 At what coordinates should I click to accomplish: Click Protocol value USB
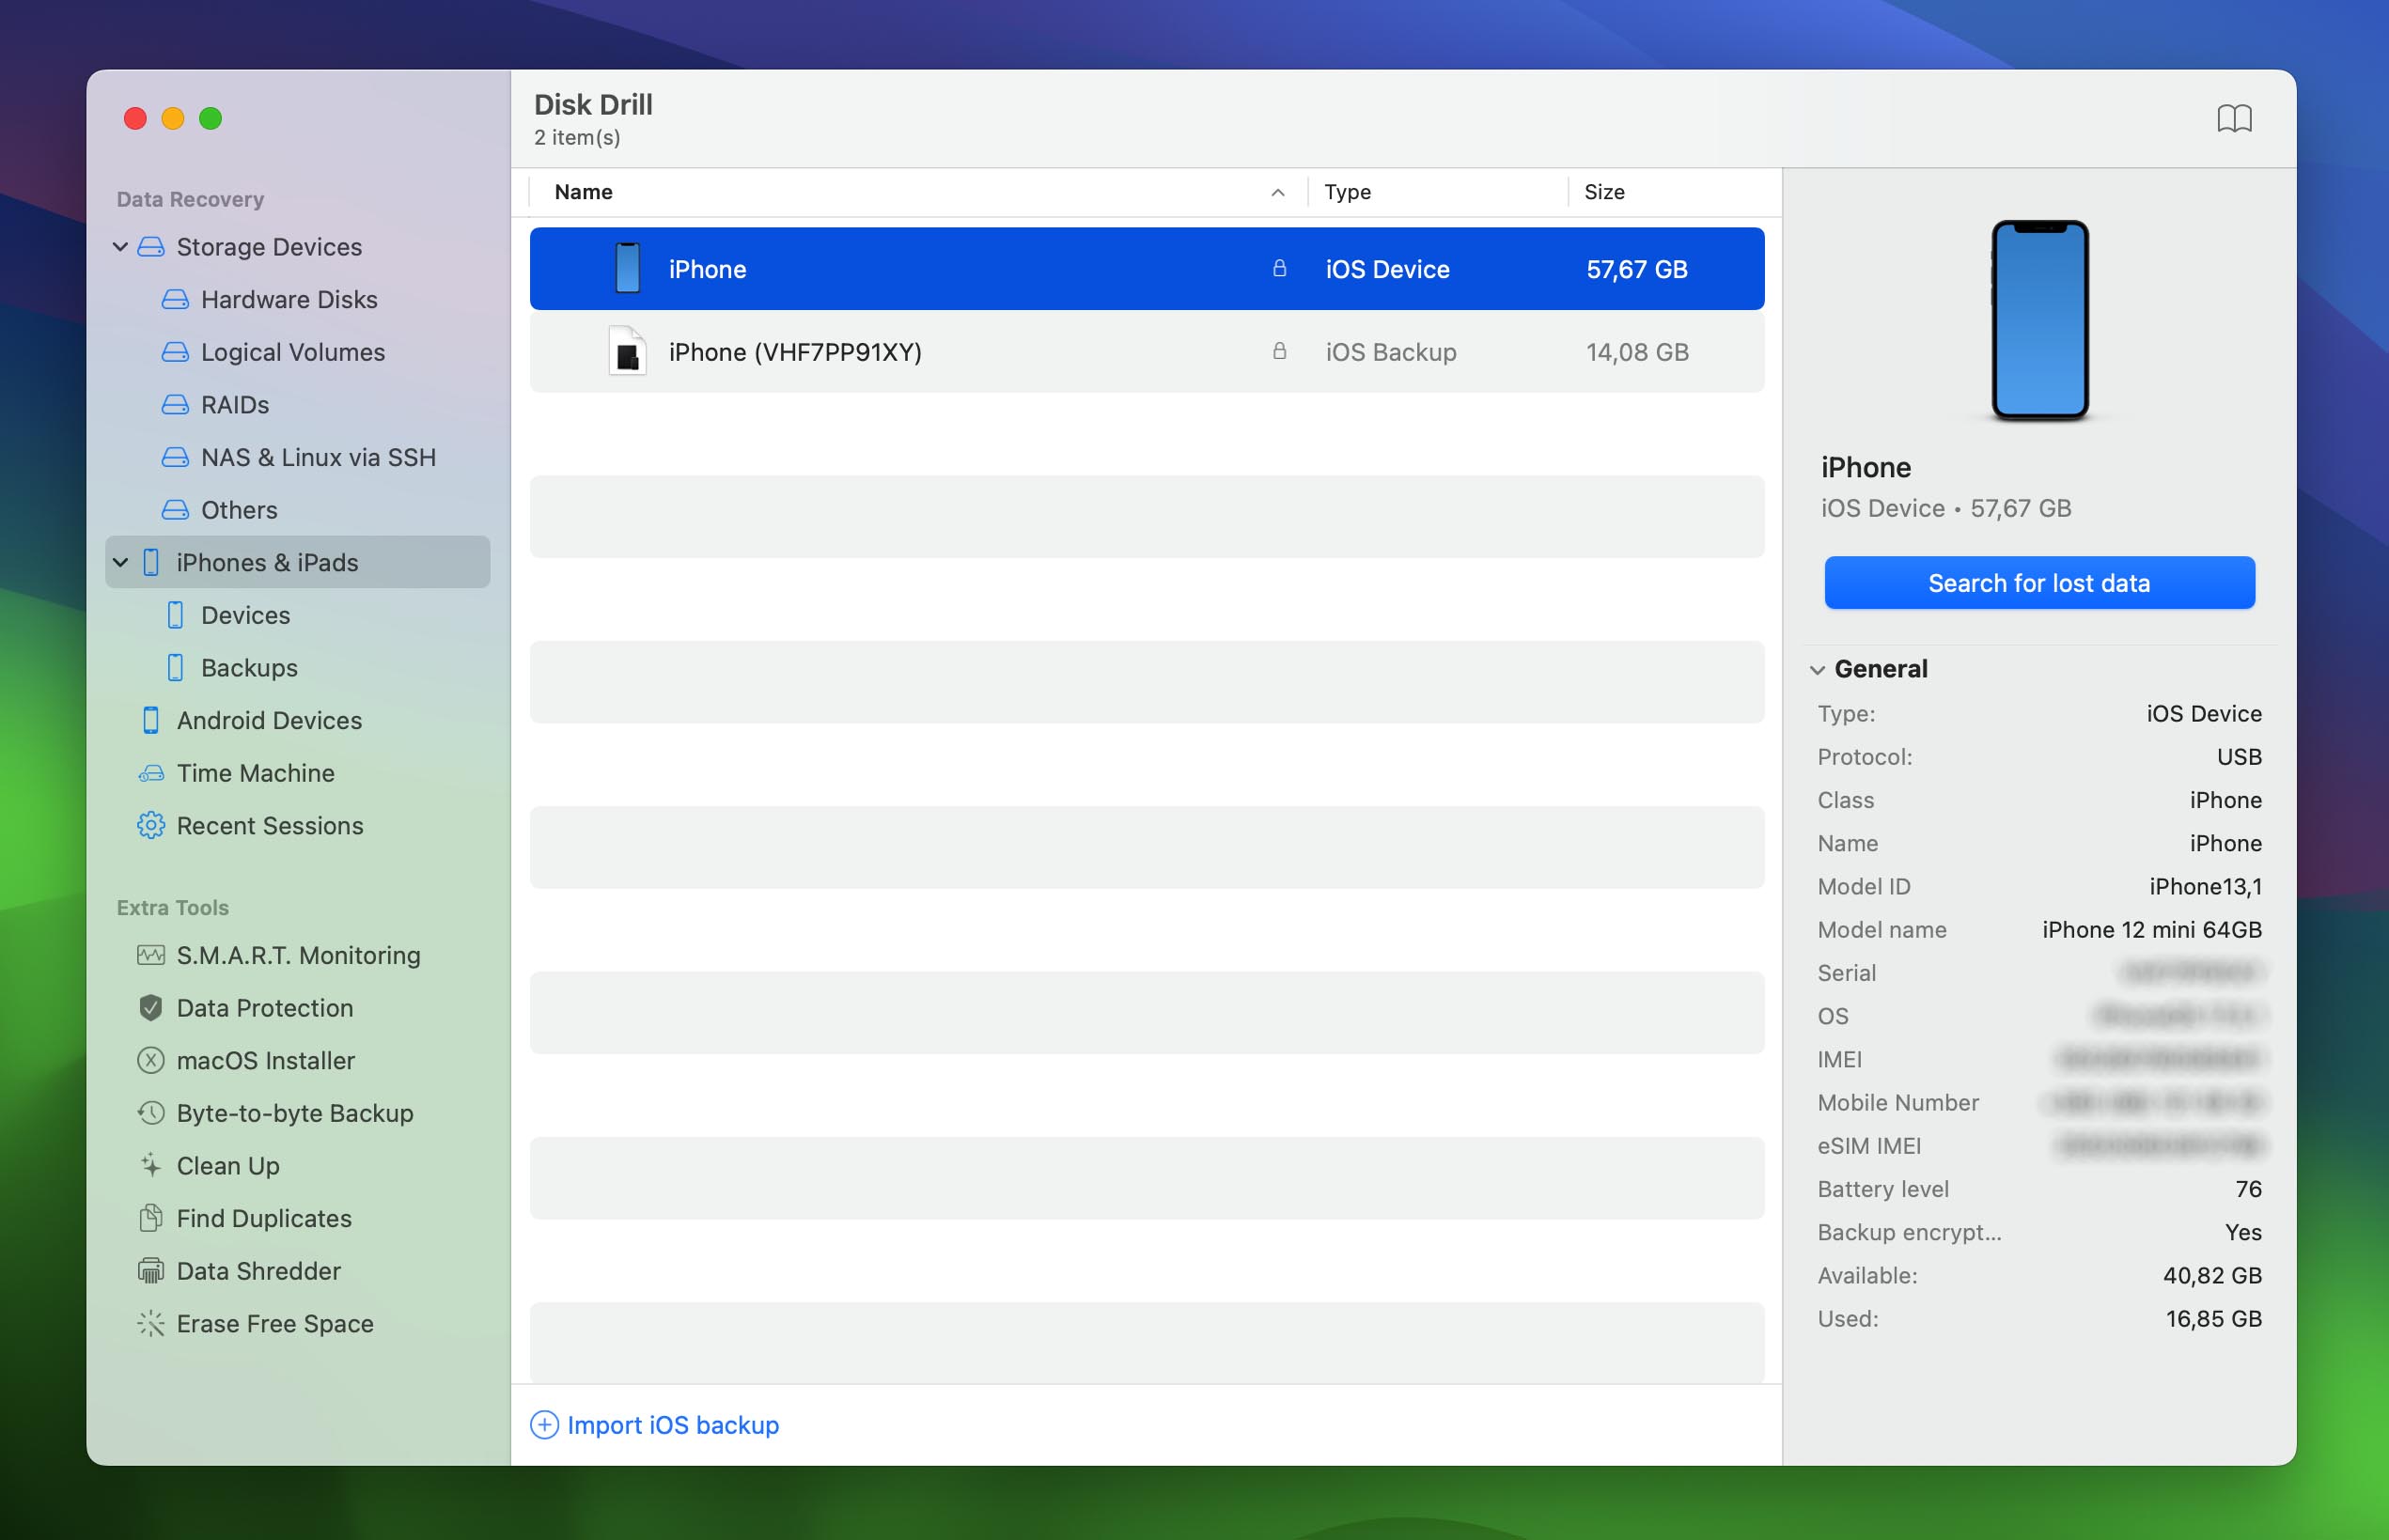2239,756
